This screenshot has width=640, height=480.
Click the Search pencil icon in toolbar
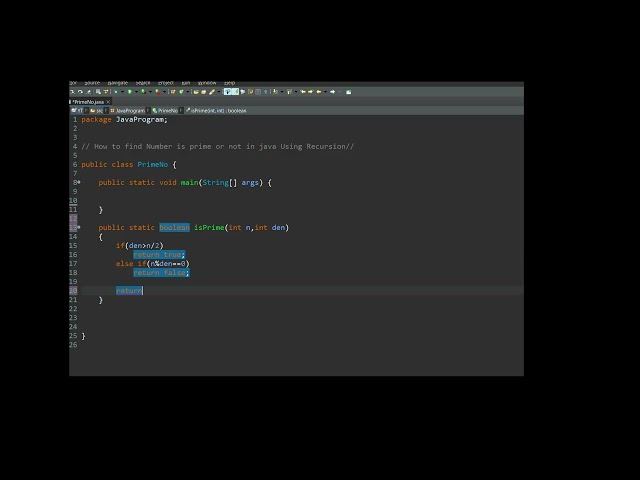tap(212, 92)
